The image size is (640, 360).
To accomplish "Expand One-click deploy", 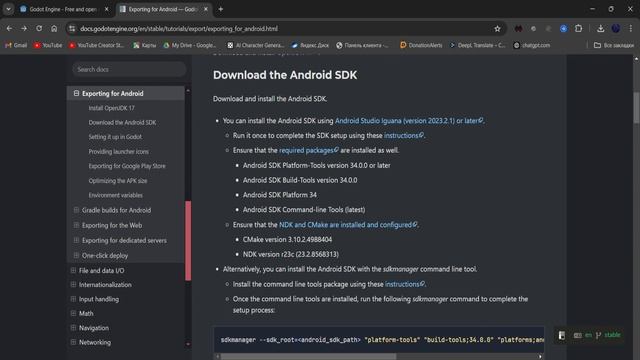I will (76, 256).
